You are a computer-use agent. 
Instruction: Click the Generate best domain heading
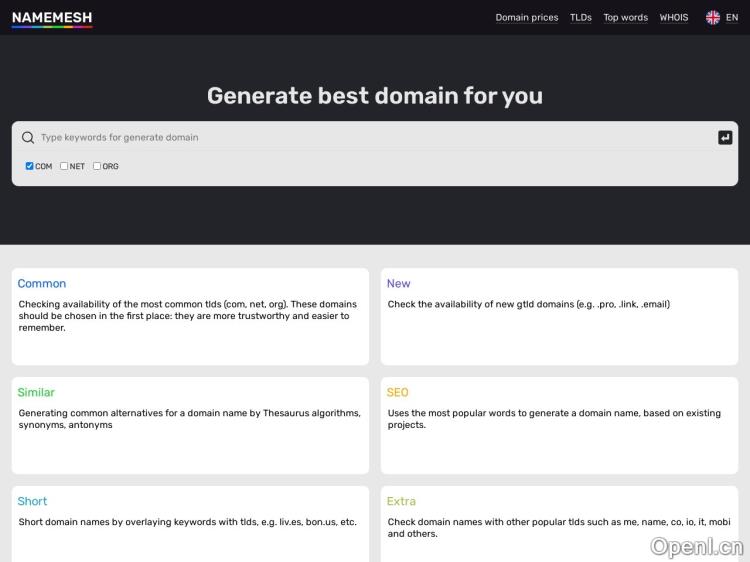(x=375, y=96)
